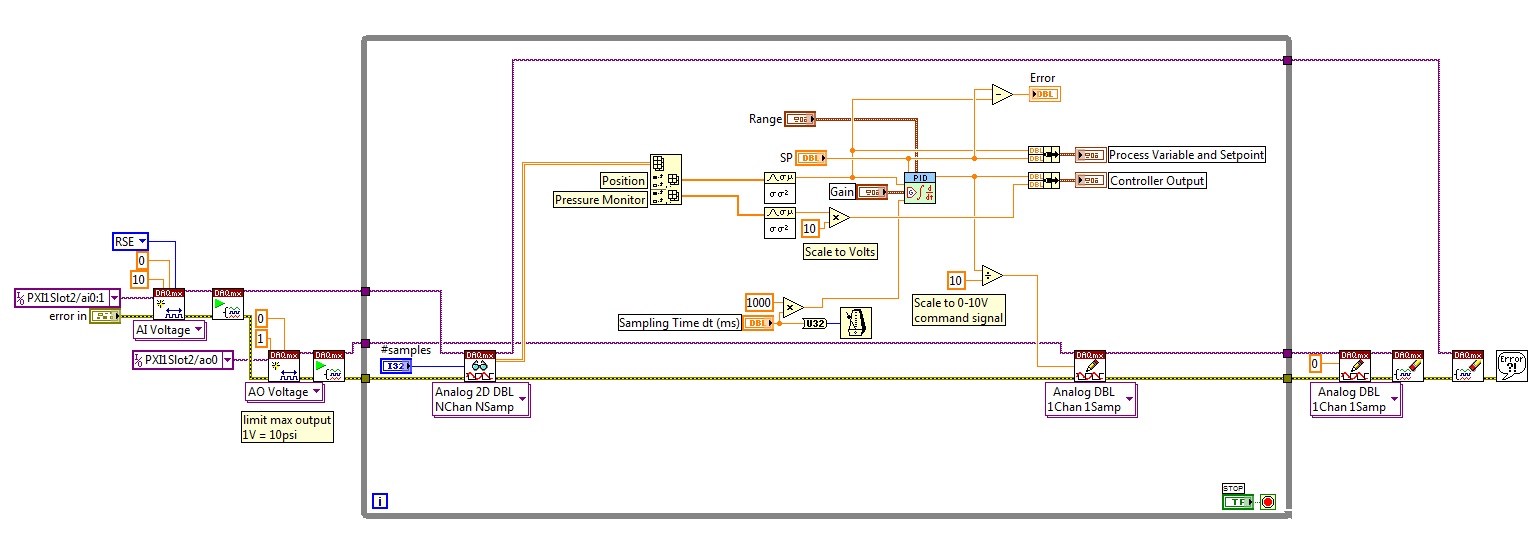Click the Gain cluster terminal
Image resolution: width=1537 pixels, height=558 pixels.
coord(873,191)
